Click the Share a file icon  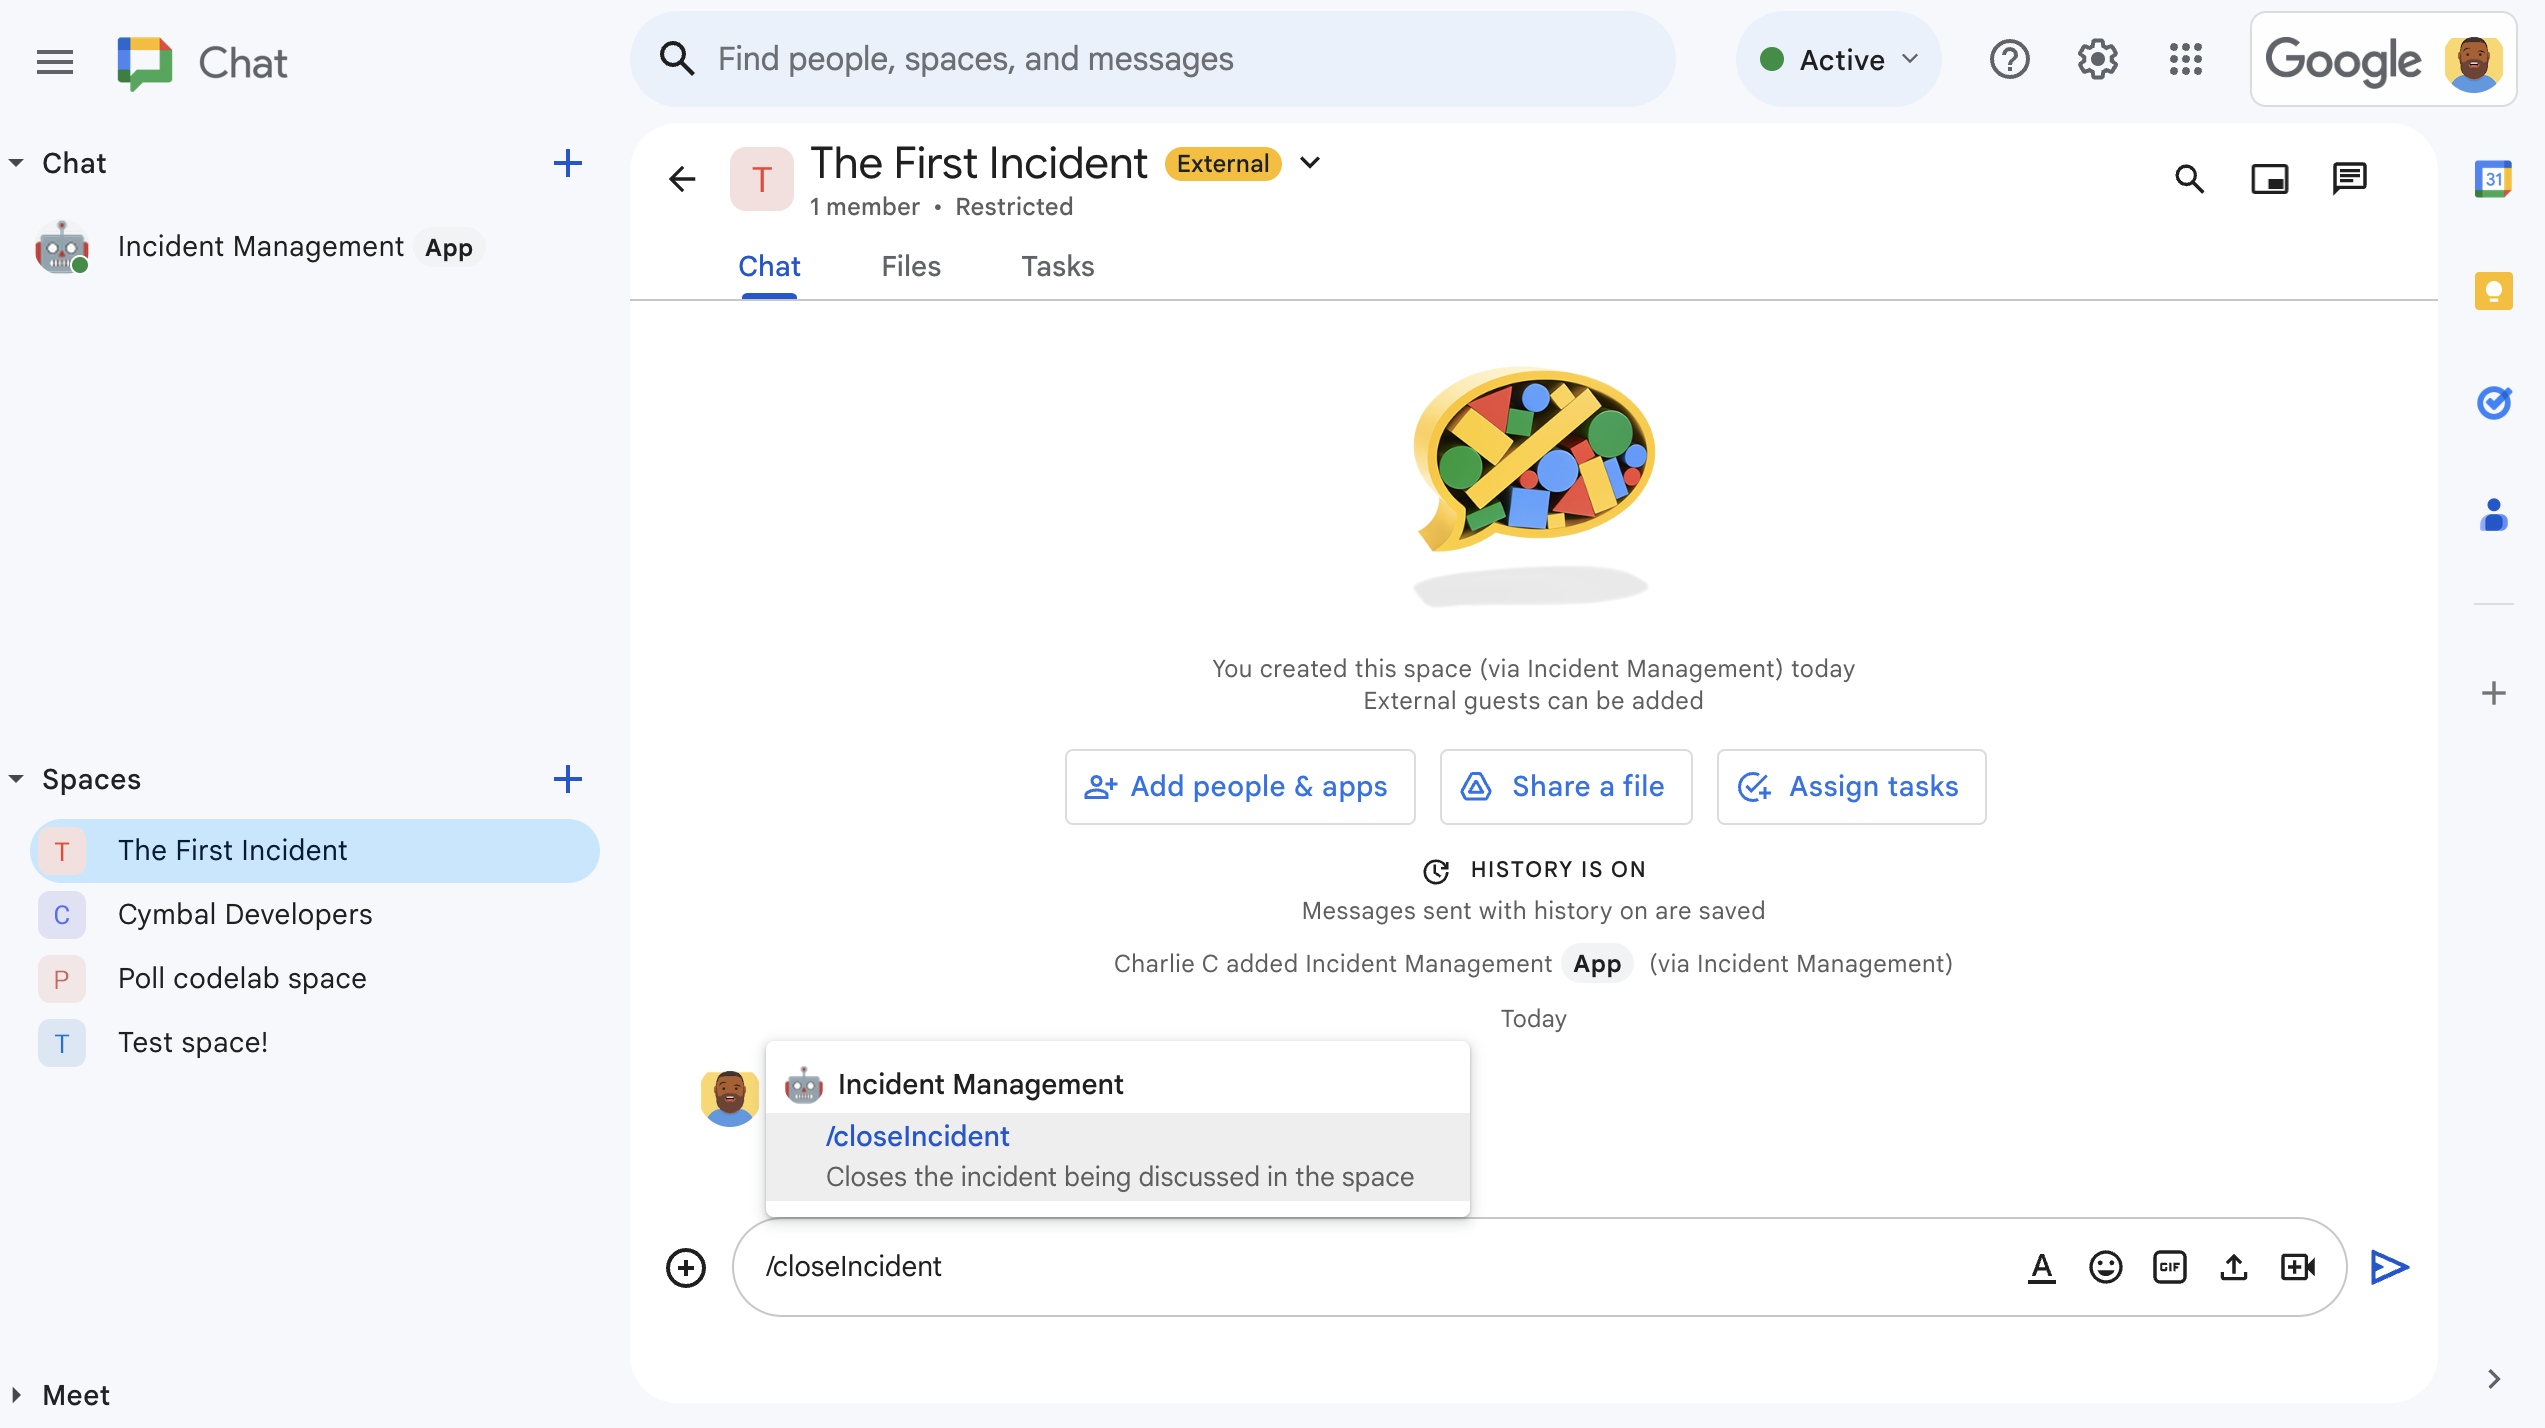click(x=1477, y=787)
